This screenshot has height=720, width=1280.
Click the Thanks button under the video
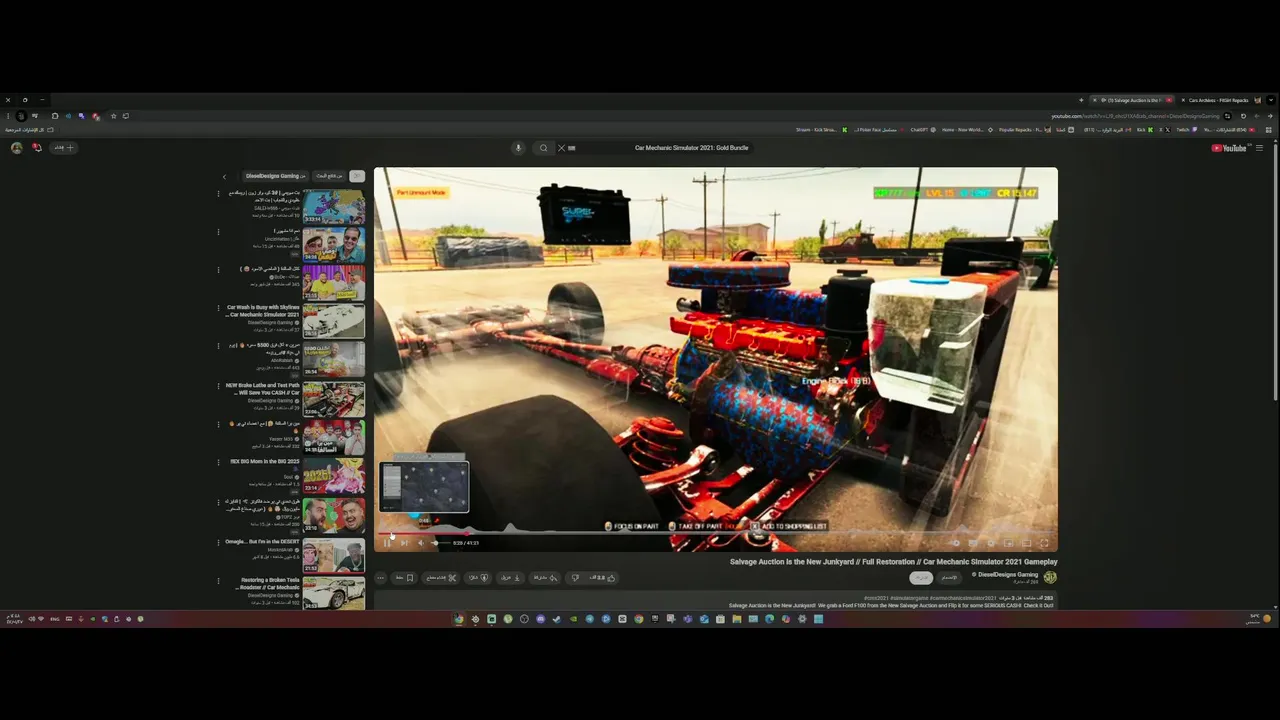(477, 577)
